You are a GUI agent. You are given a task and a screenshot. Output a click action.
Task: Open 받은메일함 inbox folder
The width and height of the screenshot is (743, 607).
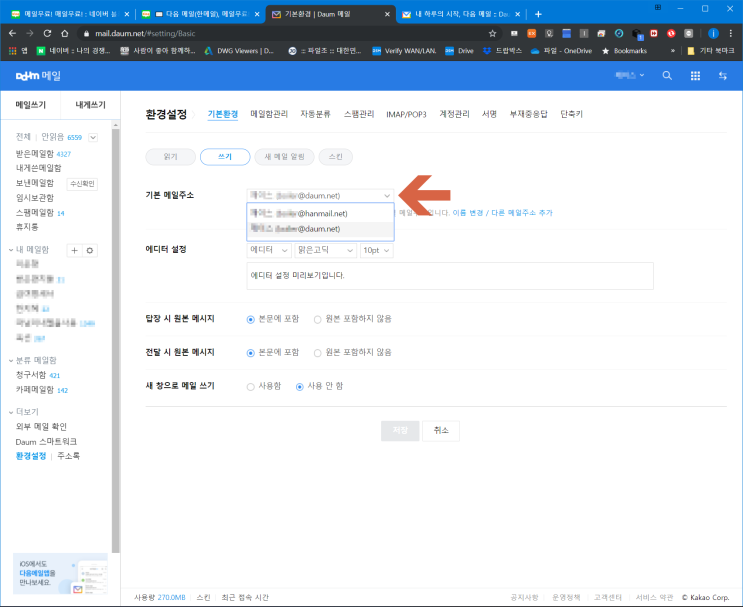[x=35, y=154]
